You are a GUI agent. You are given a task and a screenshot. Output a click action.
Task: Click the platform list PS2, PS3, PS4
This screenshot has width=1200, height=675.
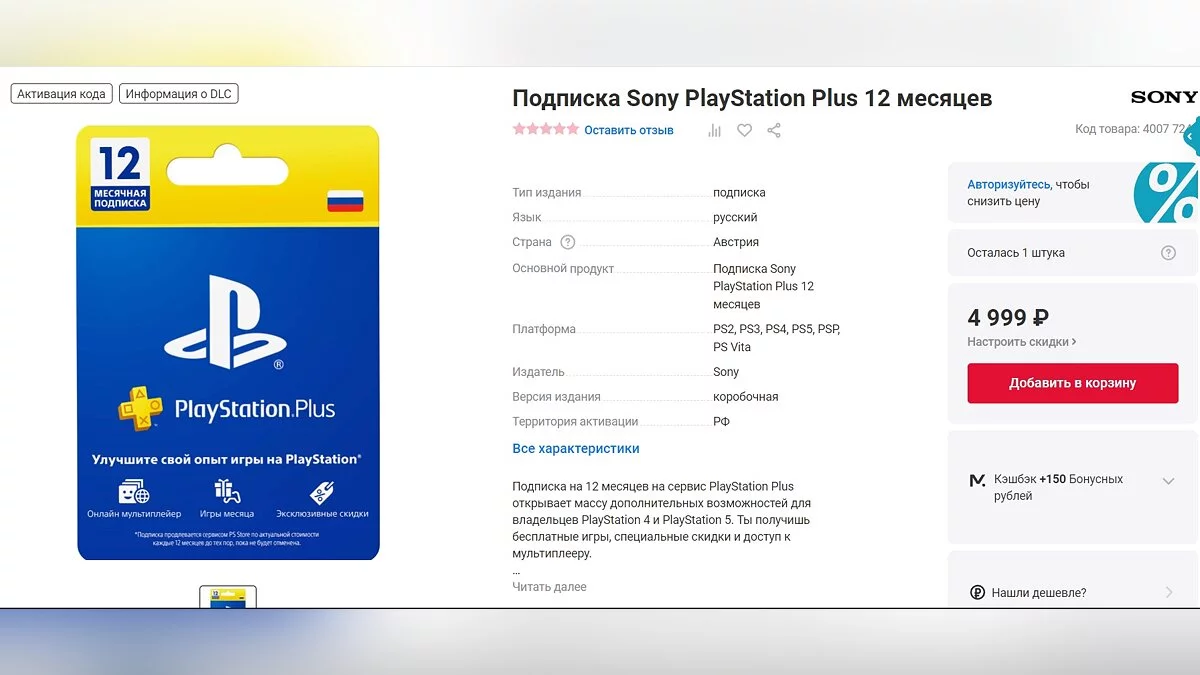pos(776,338)
